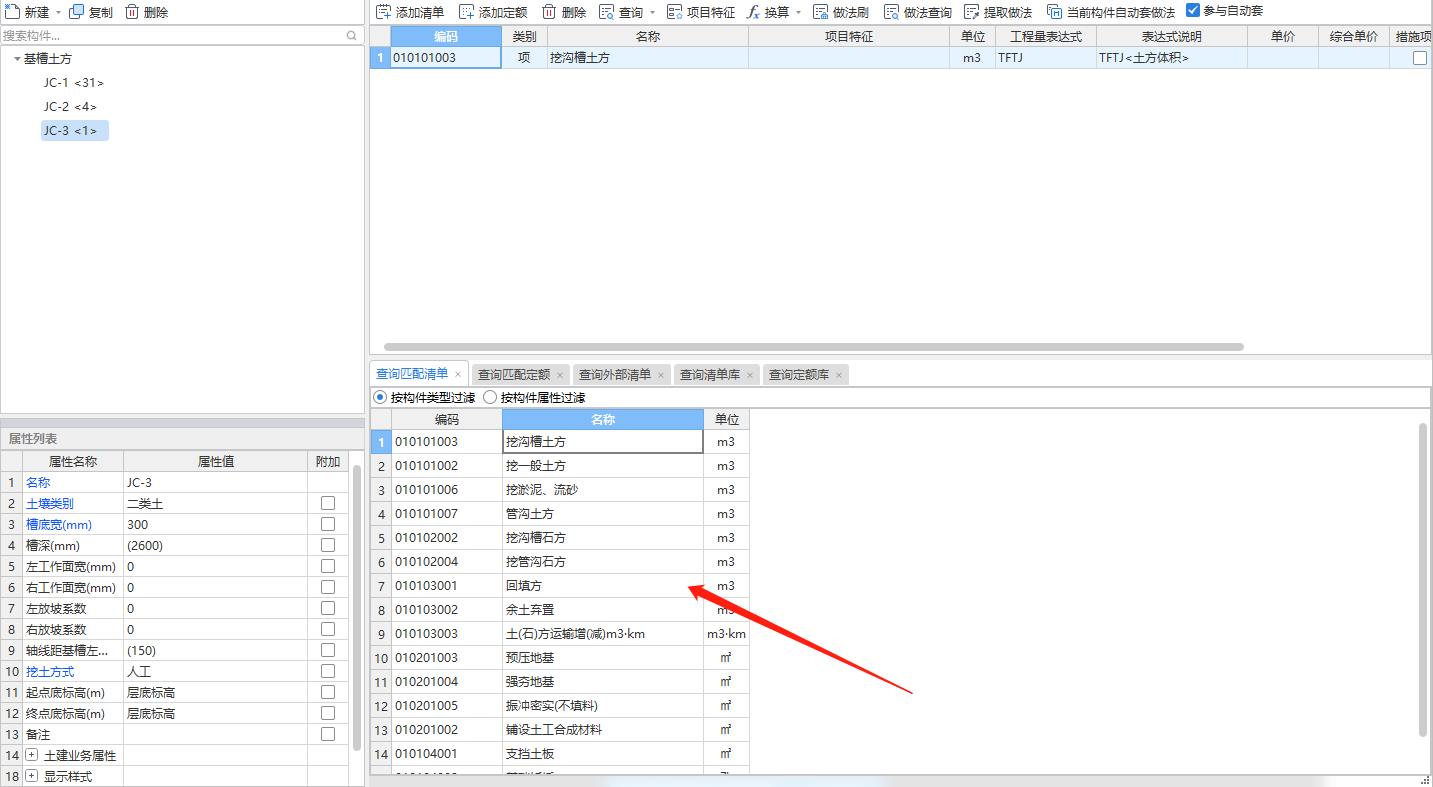Viewport: 1433px width, 787px height.
Task: Check 附加 box for 槽深(mm)
Action: tap(328, 545)
